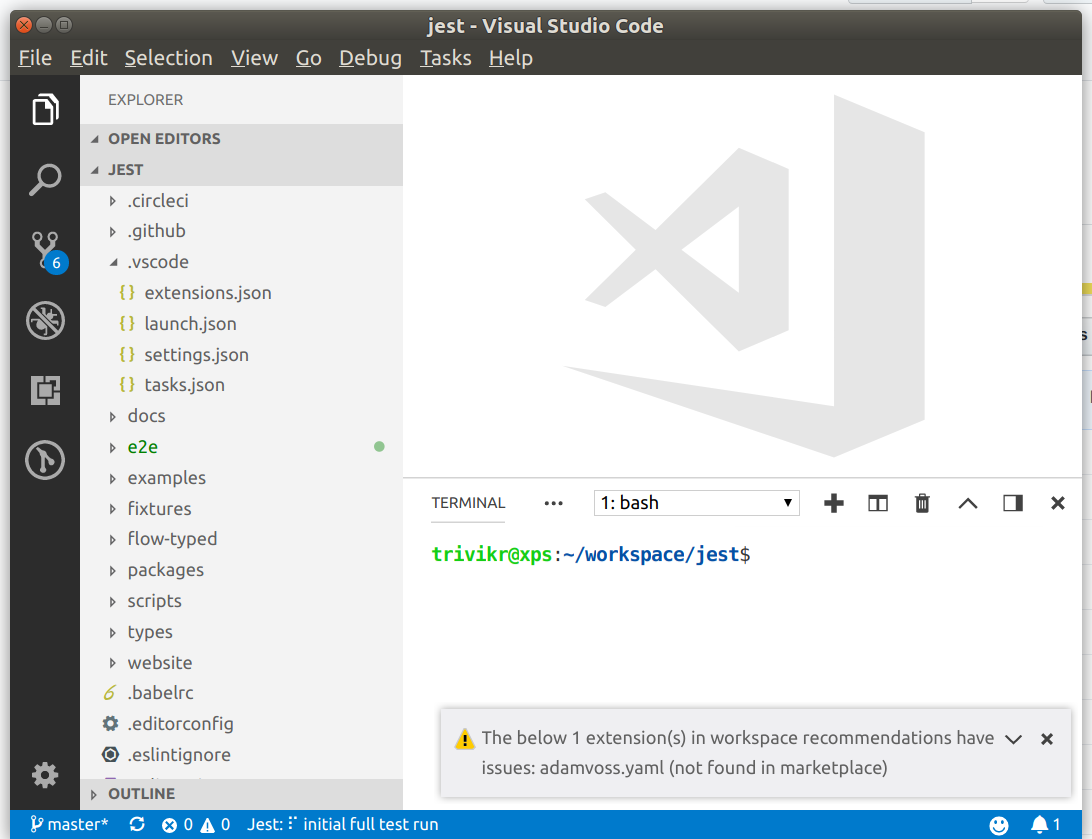Create a new terminal with plus icon
The image size is (1092, 839).
click(834, 503)
